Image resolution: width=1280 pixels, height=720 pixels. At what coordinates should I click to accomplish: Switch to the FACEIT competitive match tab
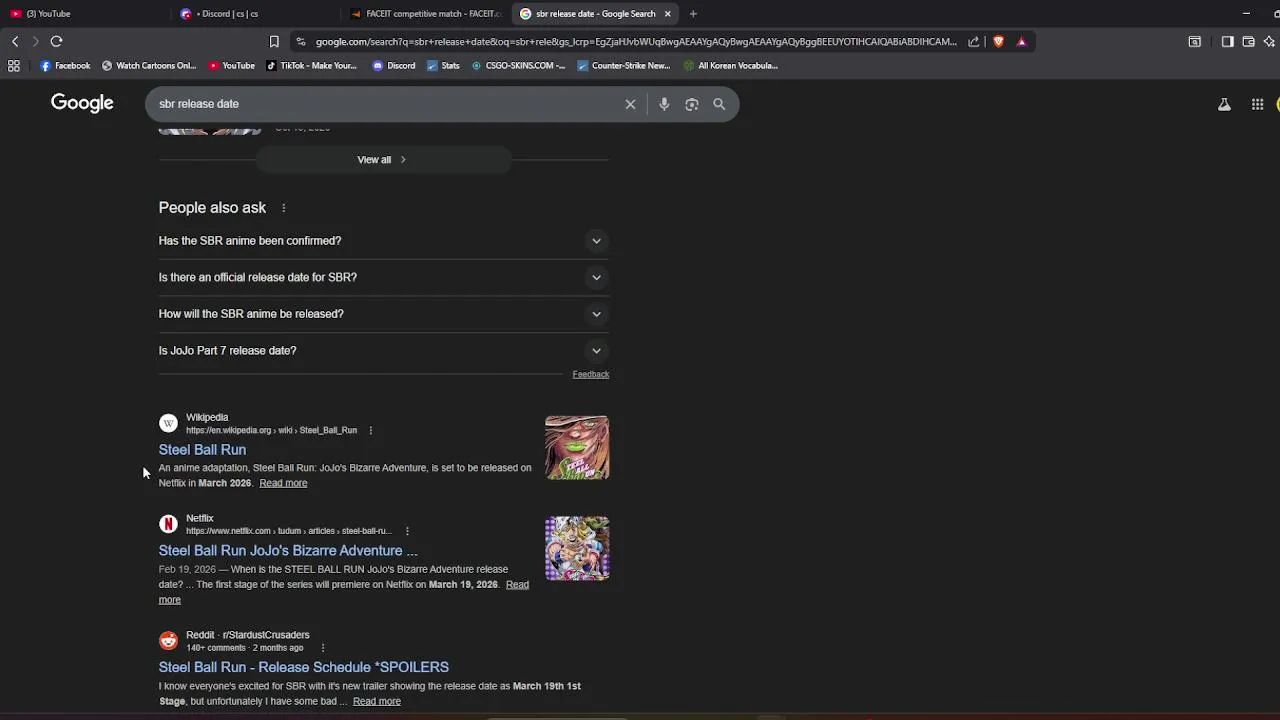coord(425,13)
